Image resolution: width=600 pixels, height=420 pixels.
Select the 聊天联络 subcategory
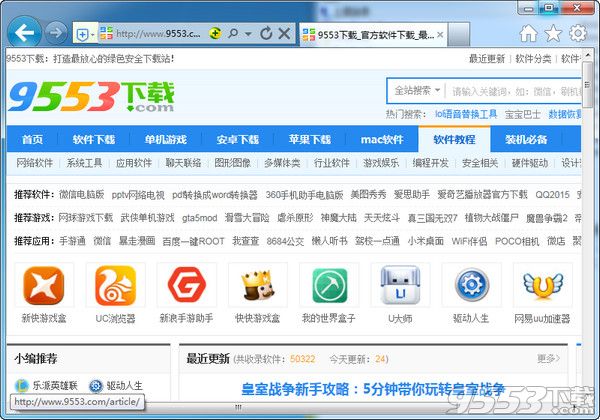tap(183, 163)
